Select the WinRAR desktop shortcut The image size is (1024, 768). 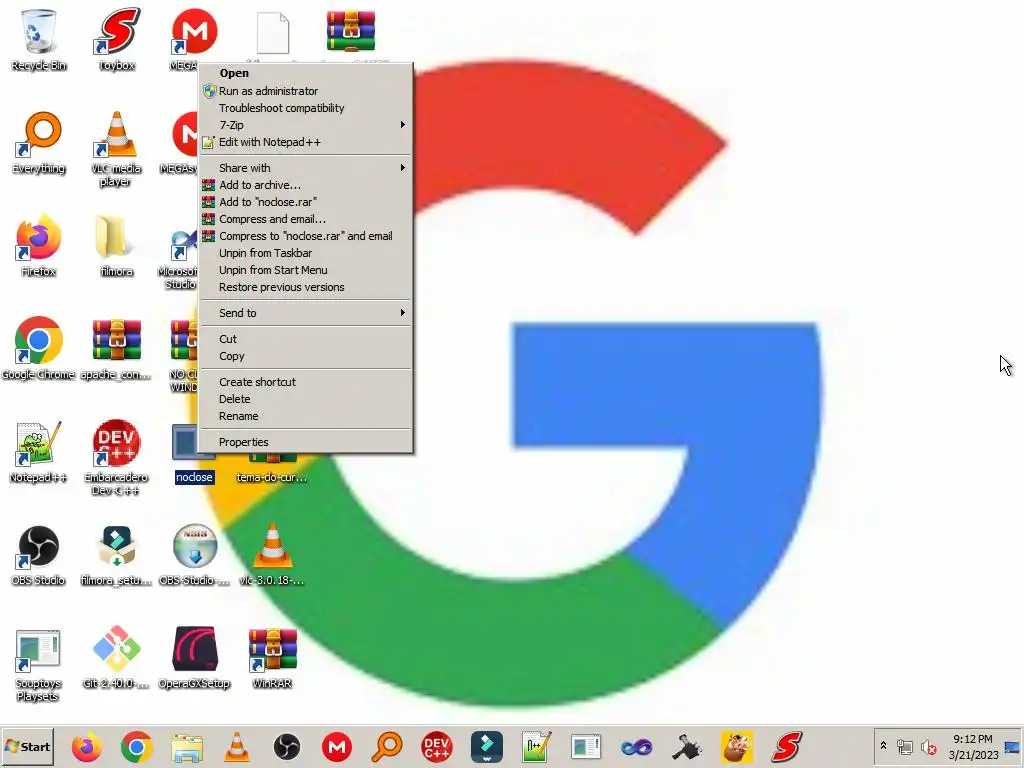coord(272,658)
